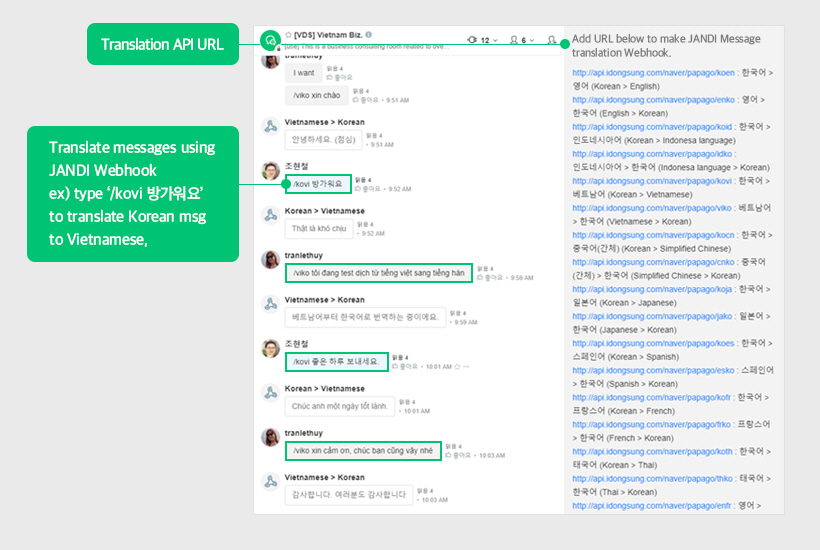Select the '/kovi 좋은 하루 보내세요' message bubble
Viewport: 820px width, 550px height.
click(336, 362)
